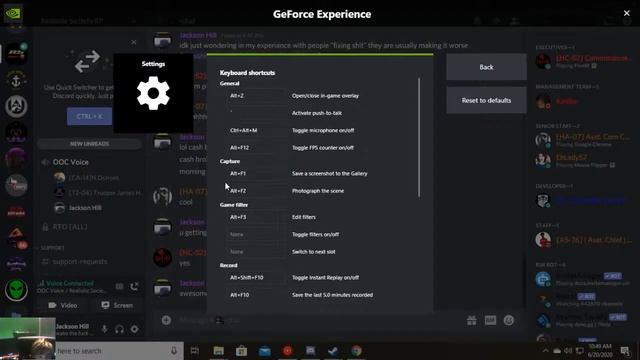This screenshot has width=640, height=360.
Task: Jump to NEW UNREADS in Discord
Action: click(x=89, y=144)
